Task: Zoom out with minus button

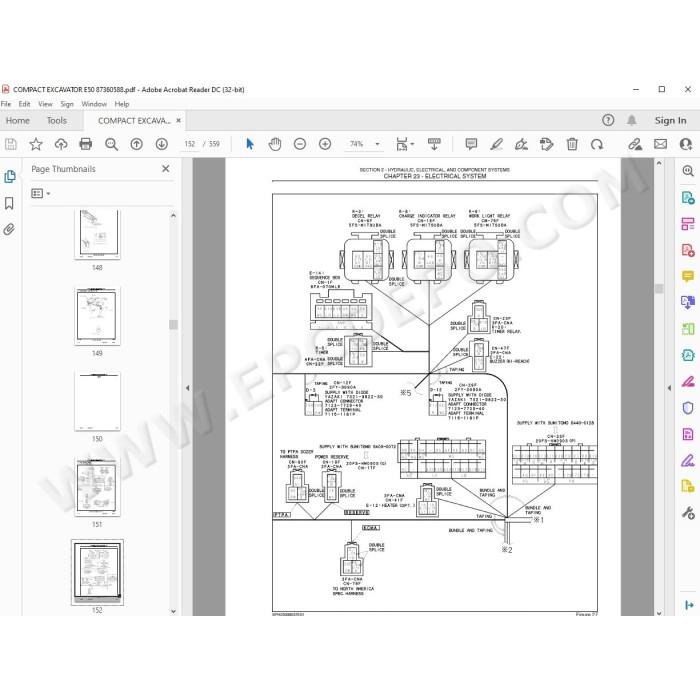Action: tap(300, 144)
